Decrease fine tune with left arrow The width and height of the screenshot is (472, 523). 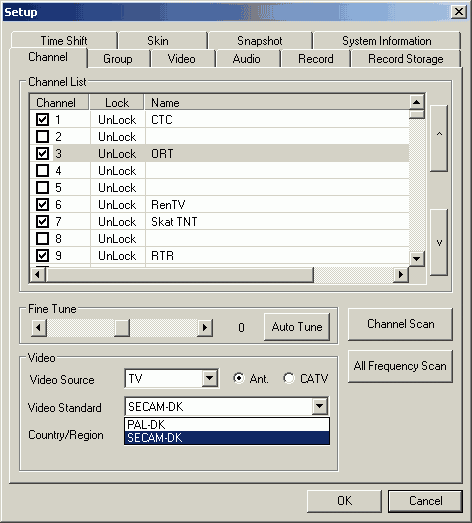[x=39, y=328]
